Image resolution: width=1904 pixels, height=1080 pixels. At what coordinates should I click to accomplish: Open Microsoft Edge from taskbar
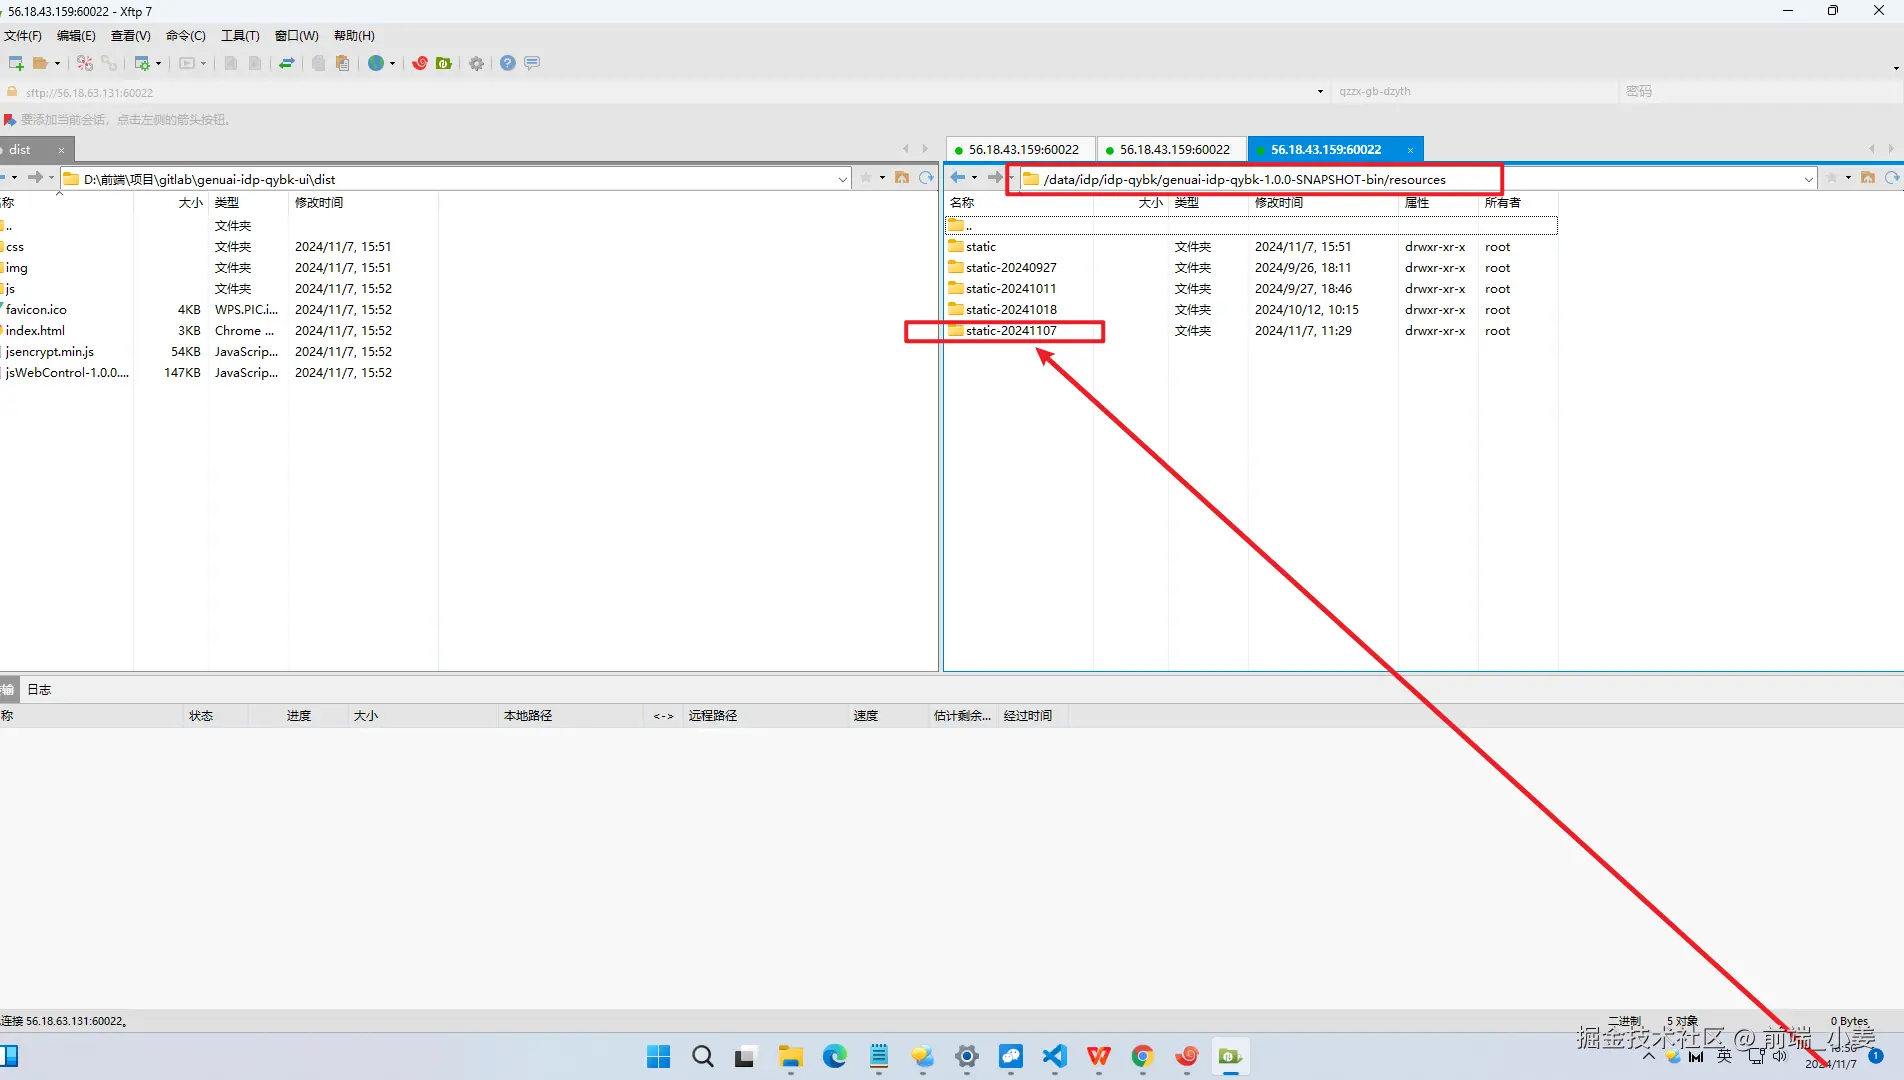pos(834,1057)
